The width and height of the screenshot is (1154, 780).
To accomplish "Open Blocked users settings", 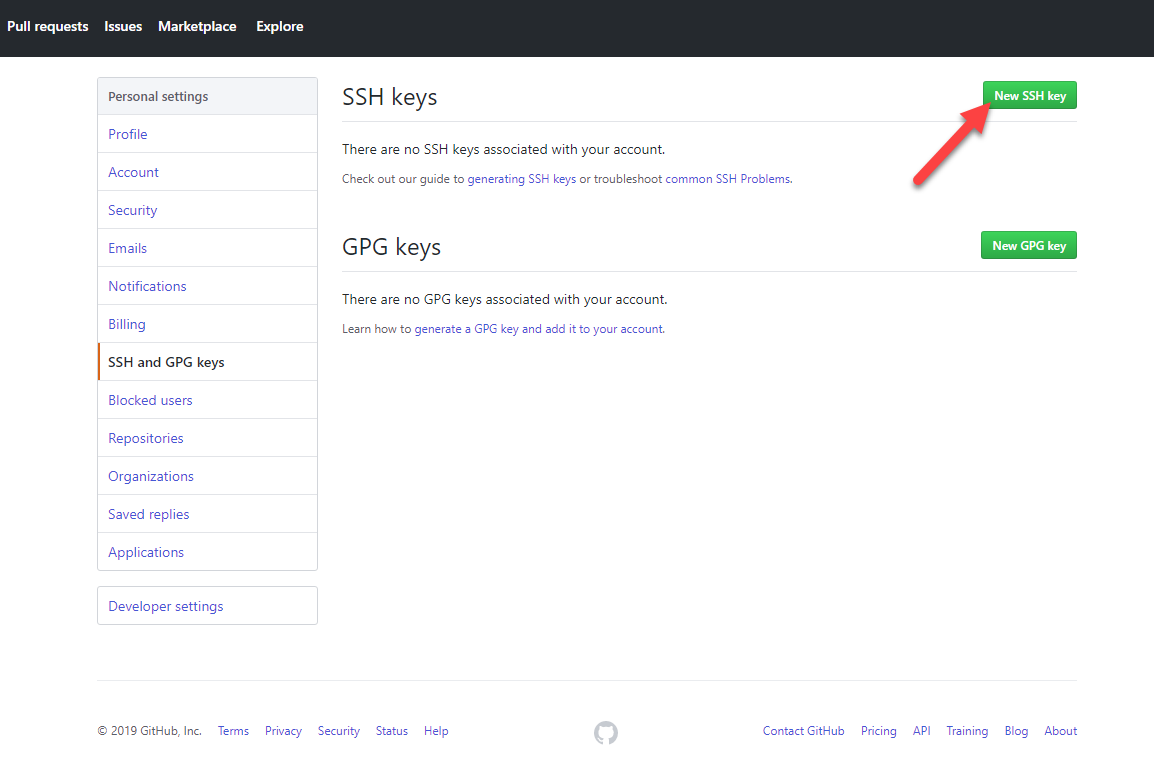I will click(x=208, y=400).
